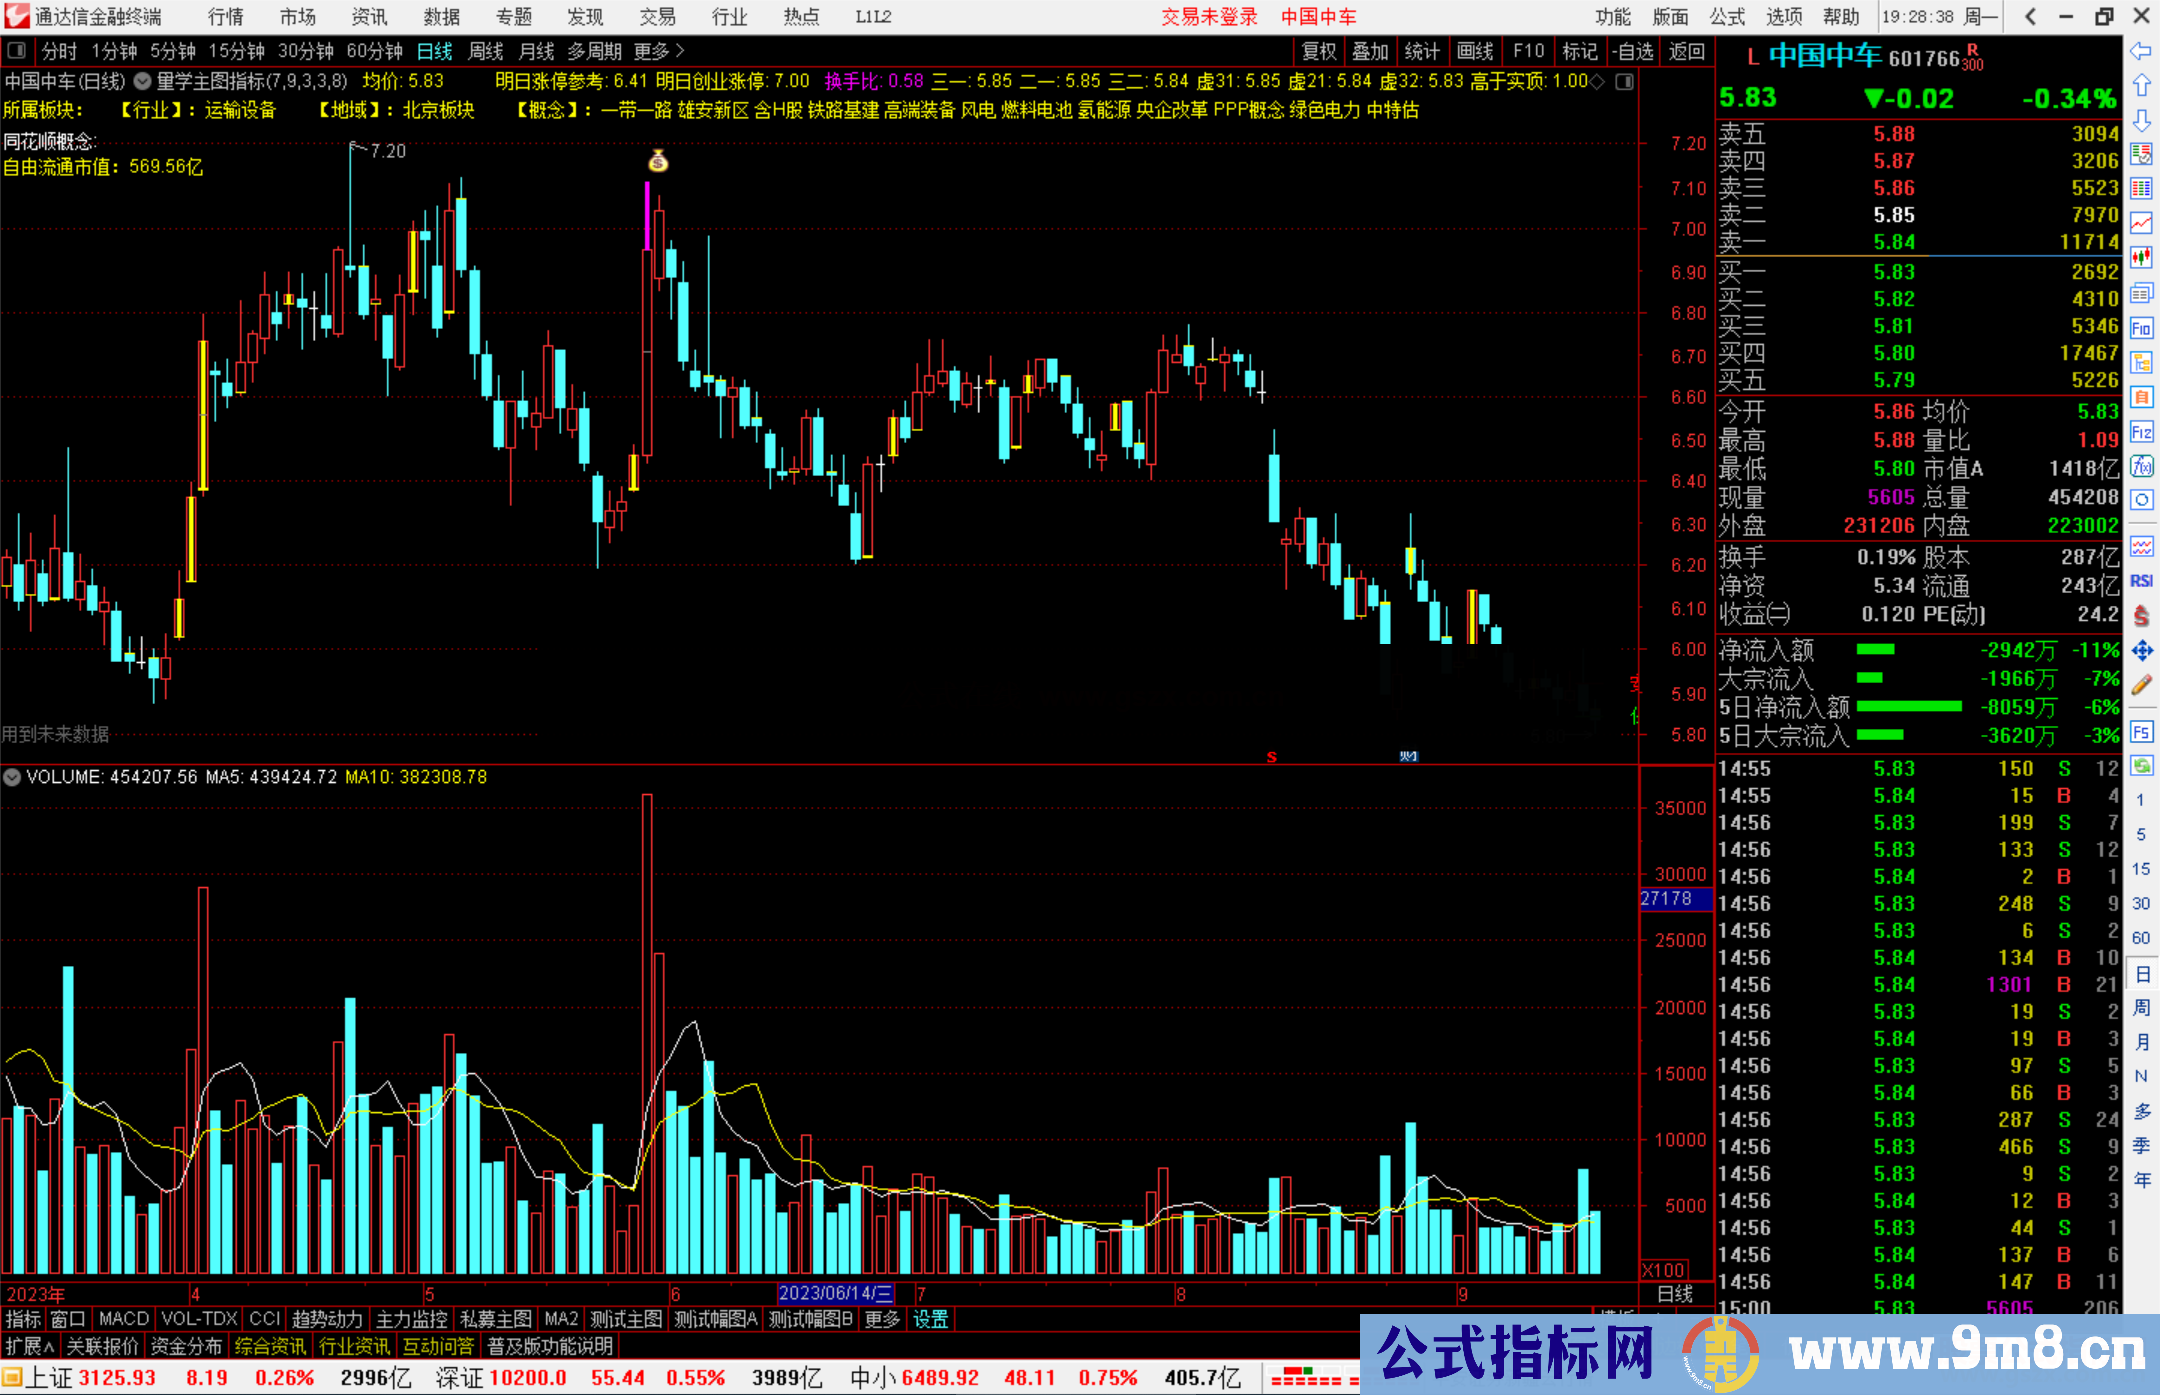Screen dimensions: 2160x1395
Task: Click the back chevron in title bar
Action: pos(2030,16)
